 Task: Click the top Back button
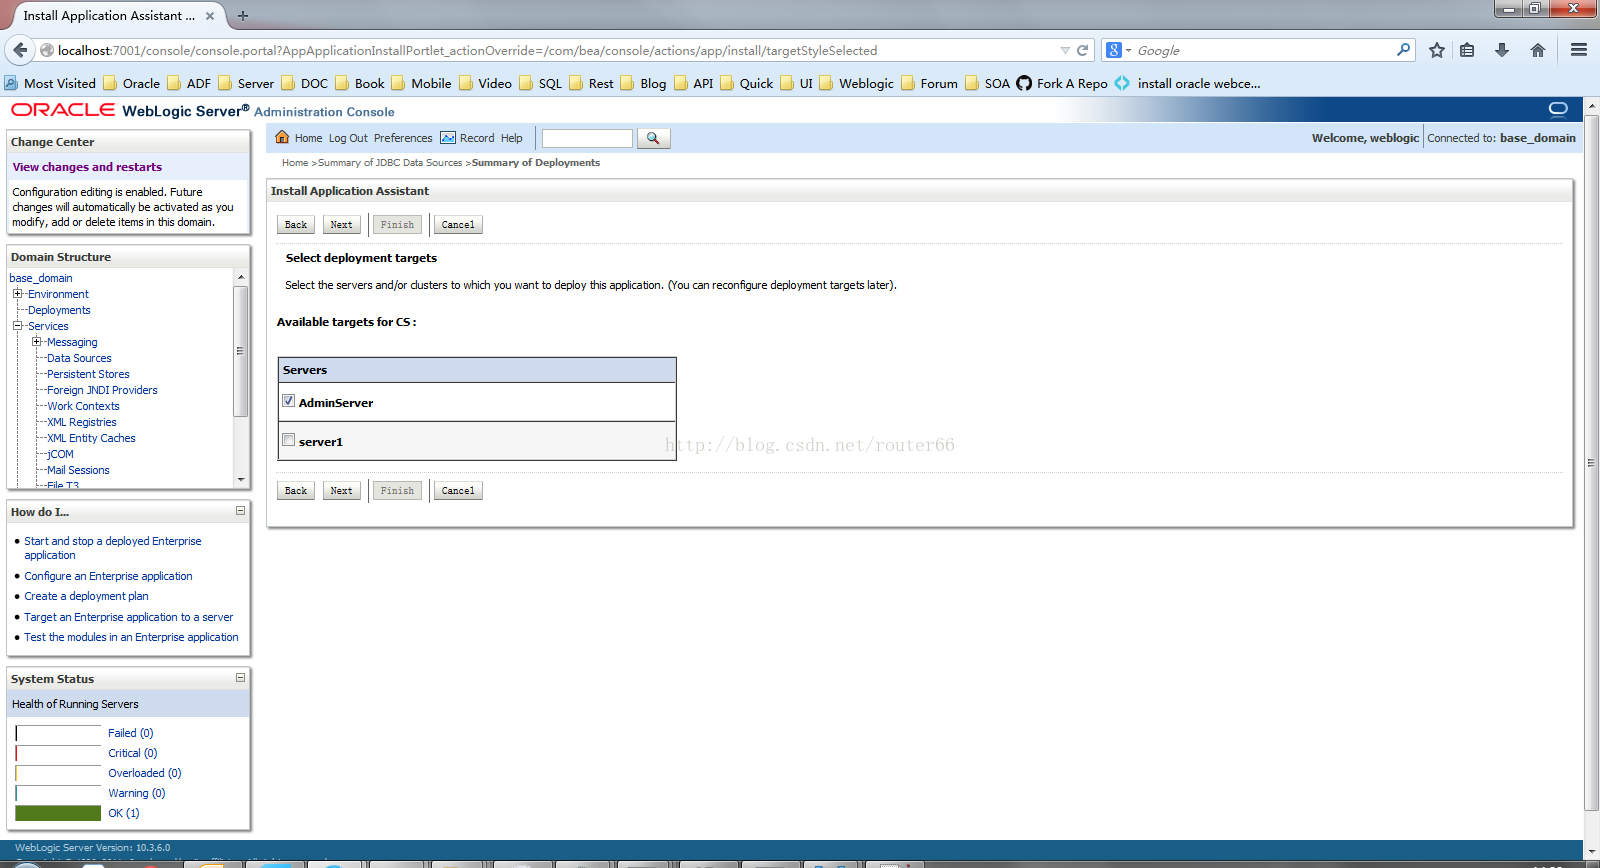click(x=296, y=225)
